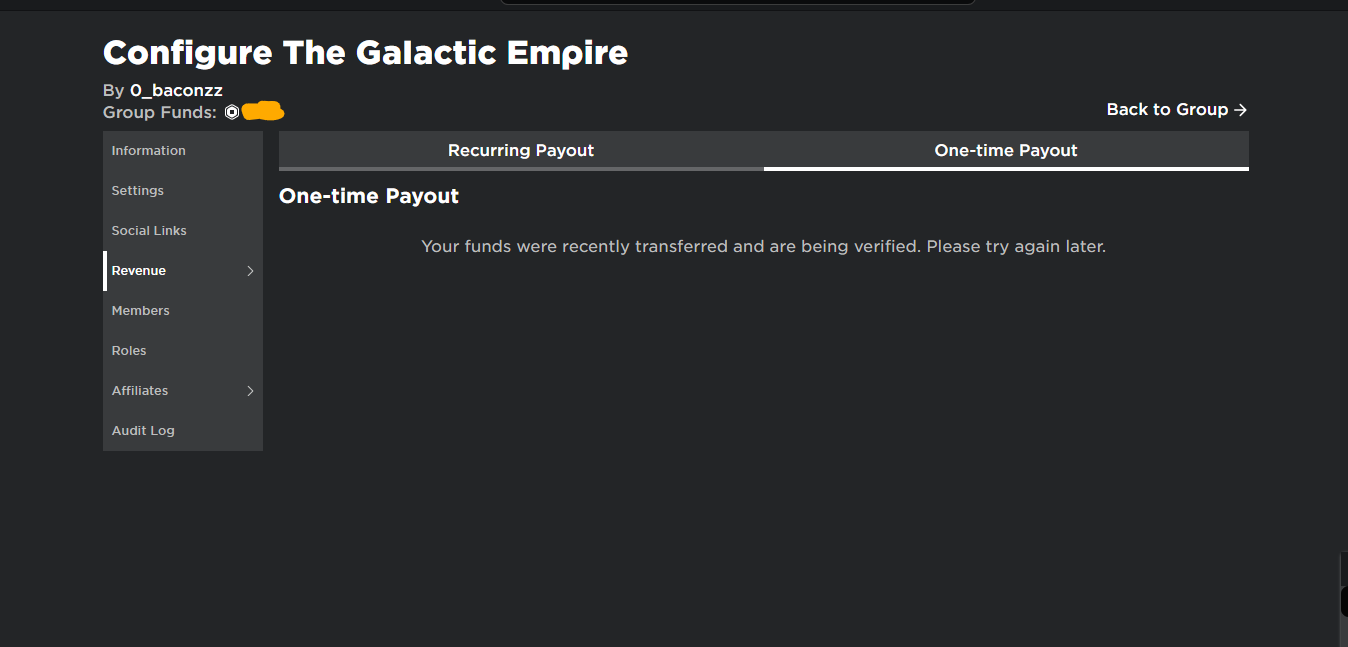
Task: Select the One-time Payout tab
Action: point(1006,151)
